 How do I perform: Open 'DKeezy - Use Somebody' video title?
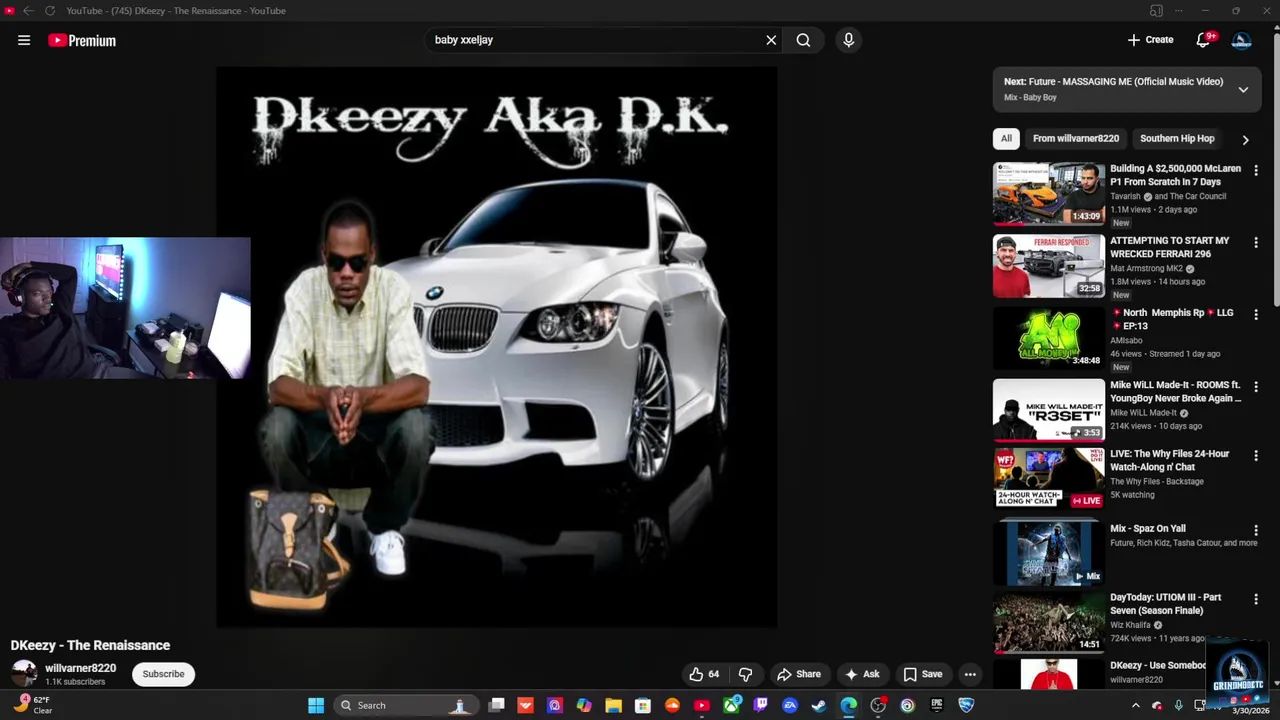pyautogui.click(x=1158, y=666)
